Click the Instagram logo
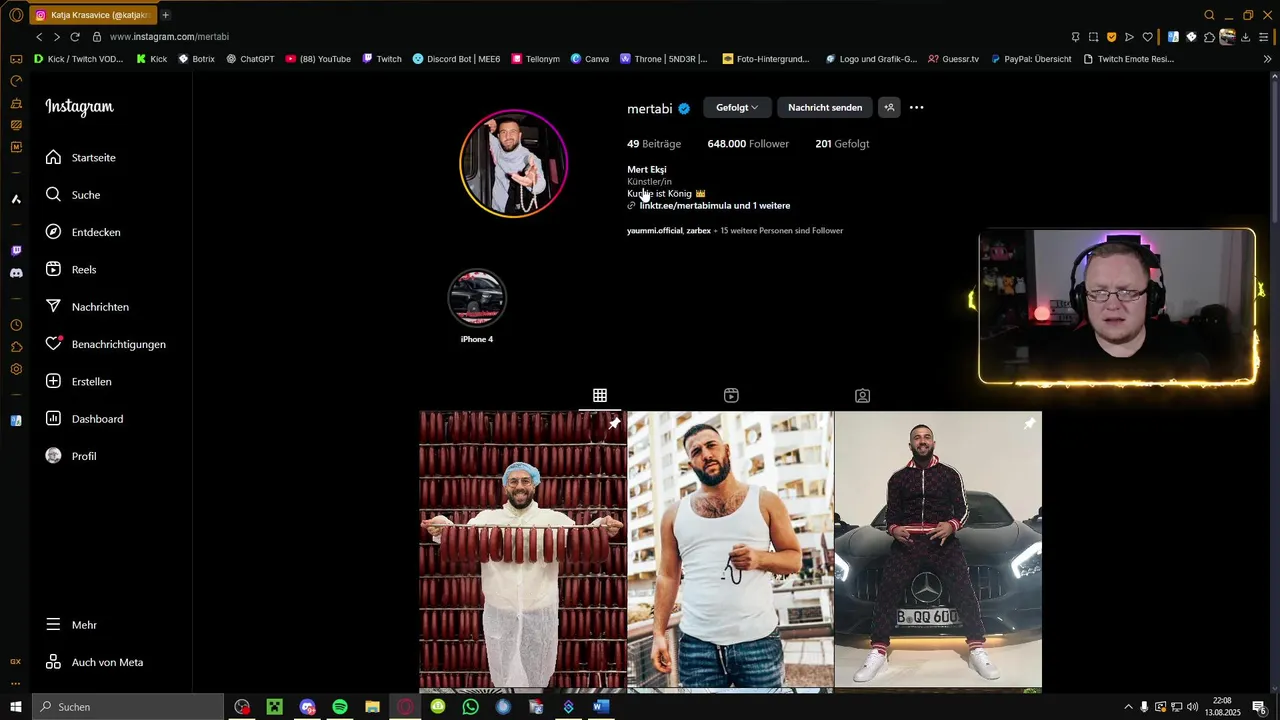 click(x=79, y=107)
